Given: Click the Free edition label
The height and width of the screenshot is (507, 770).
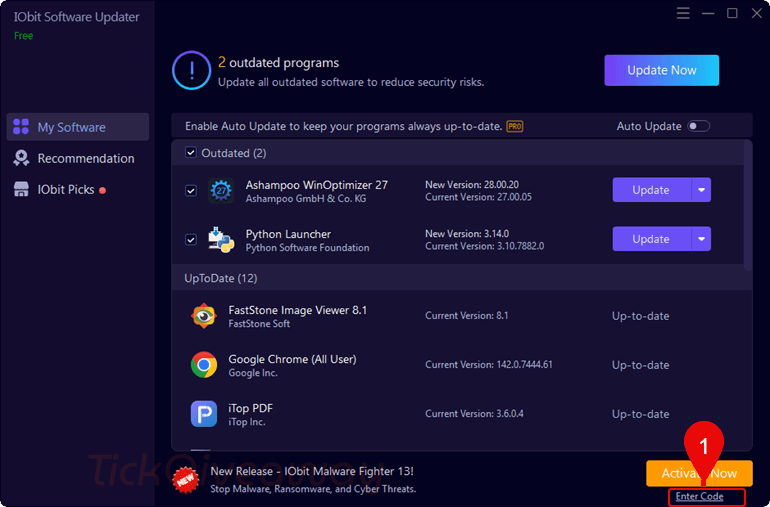Looking at the screenshot, I should click(24, 36).
